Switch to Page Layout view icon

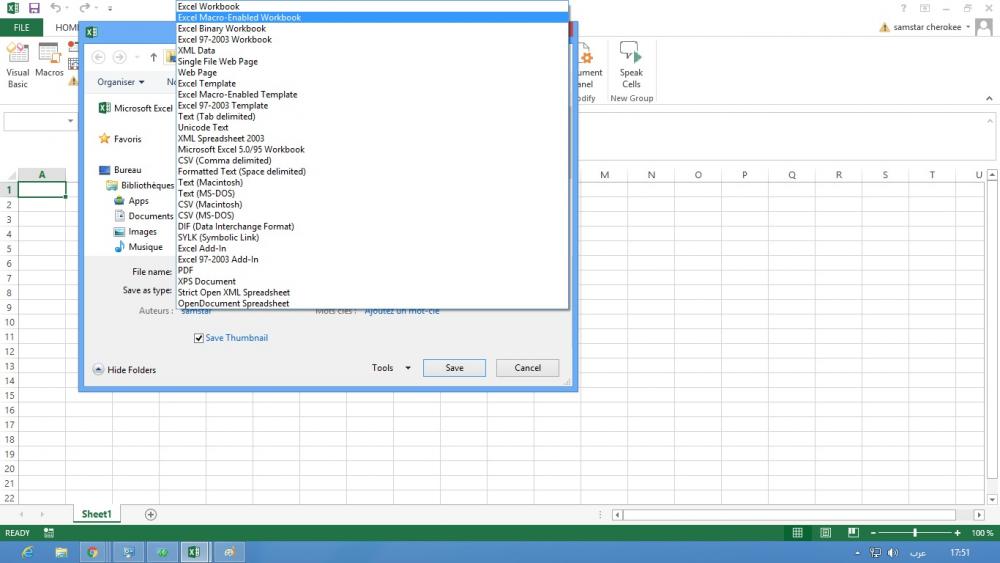point(825,532)
